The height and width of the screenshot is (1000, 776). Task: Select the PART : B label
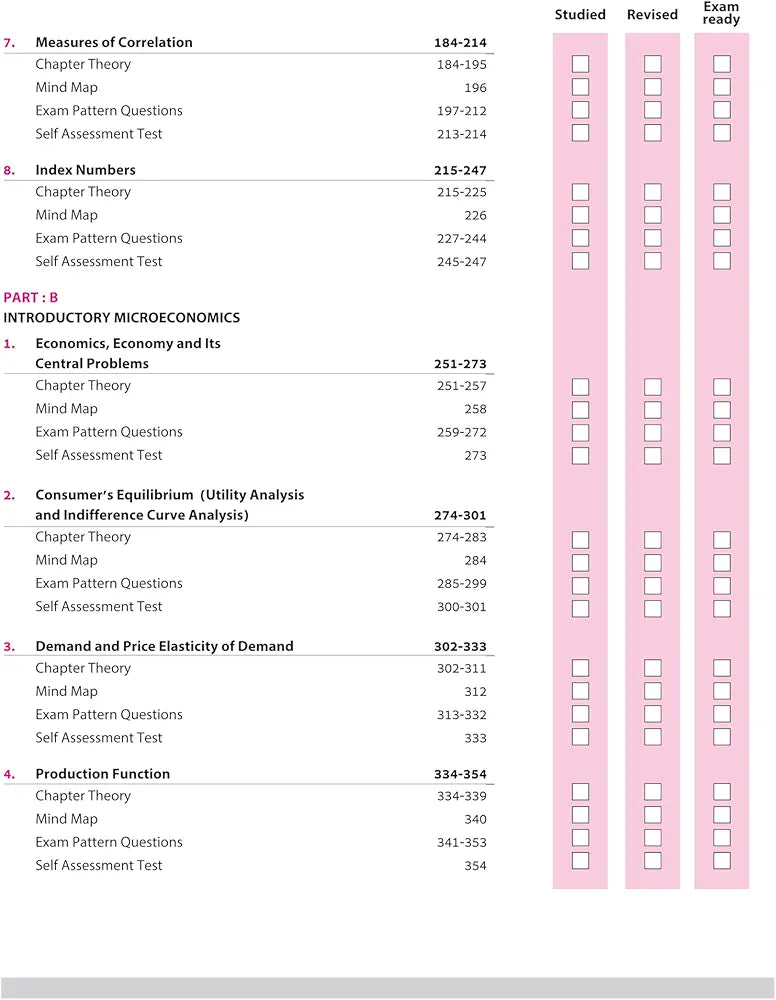tap(31, 298)
